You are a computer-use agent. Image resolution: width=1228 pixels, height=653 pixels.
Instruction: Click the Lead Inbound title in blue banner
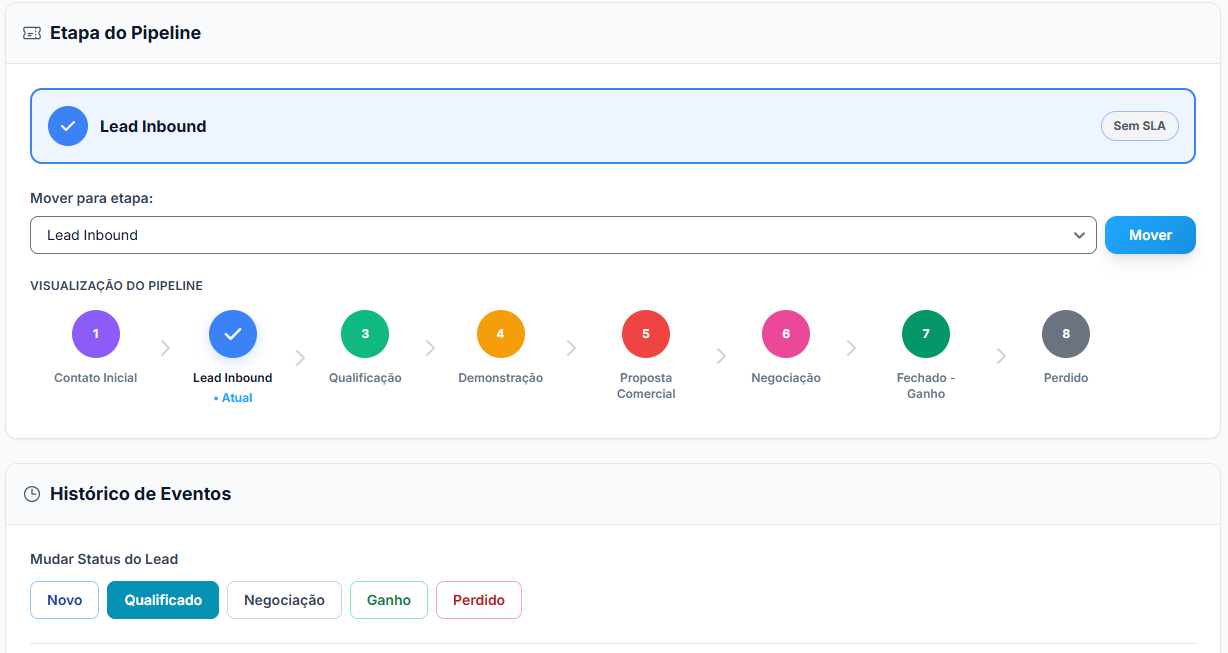click(x=153, y=126)
